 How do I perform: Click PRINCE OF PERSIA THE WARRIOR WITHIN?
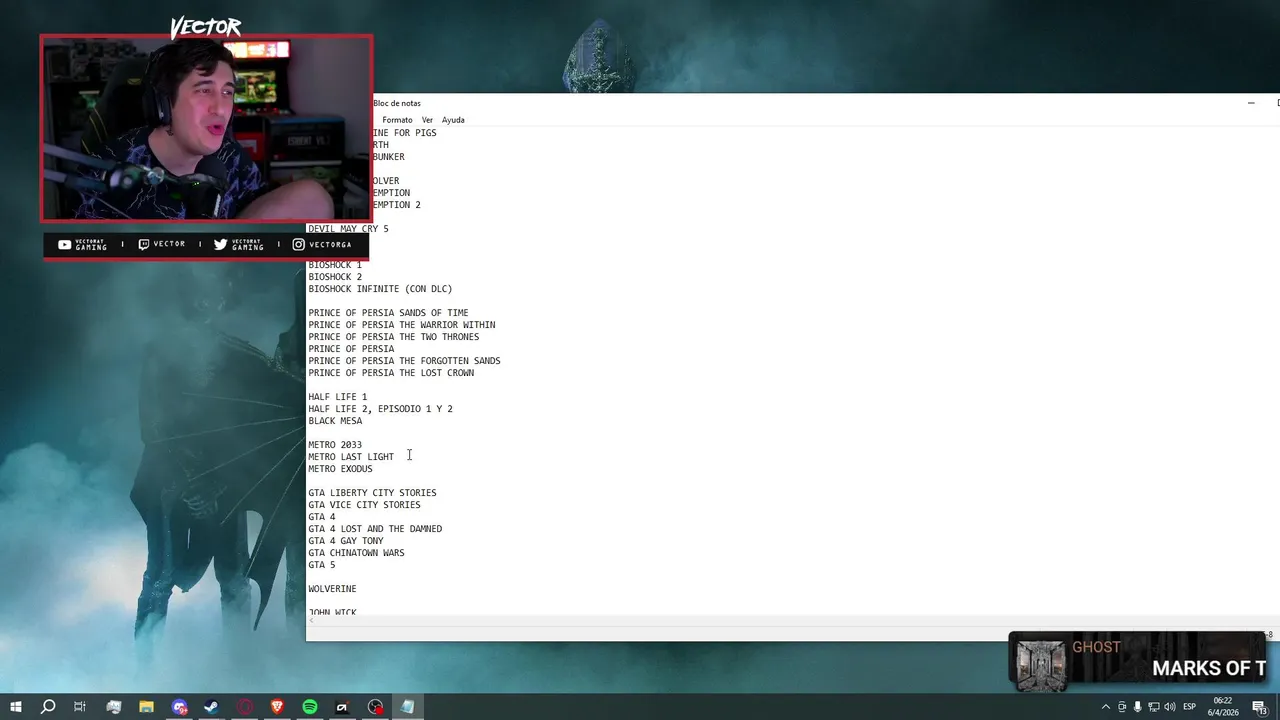tap(401, 325)
